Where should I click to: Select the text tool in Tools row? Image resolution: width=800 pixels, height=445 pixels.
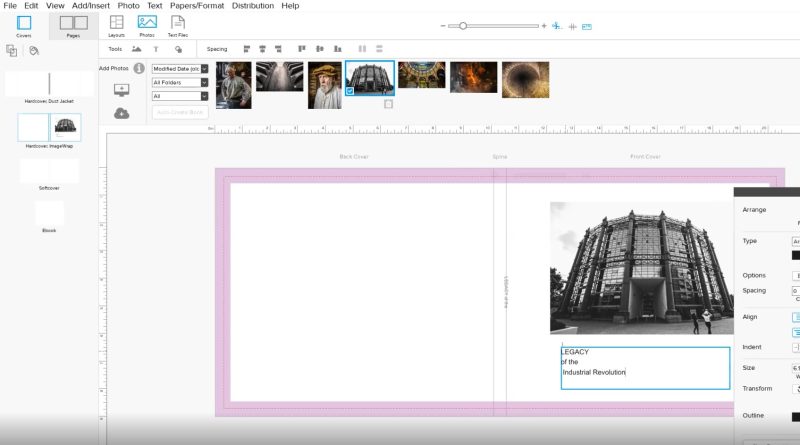(156, 49)
